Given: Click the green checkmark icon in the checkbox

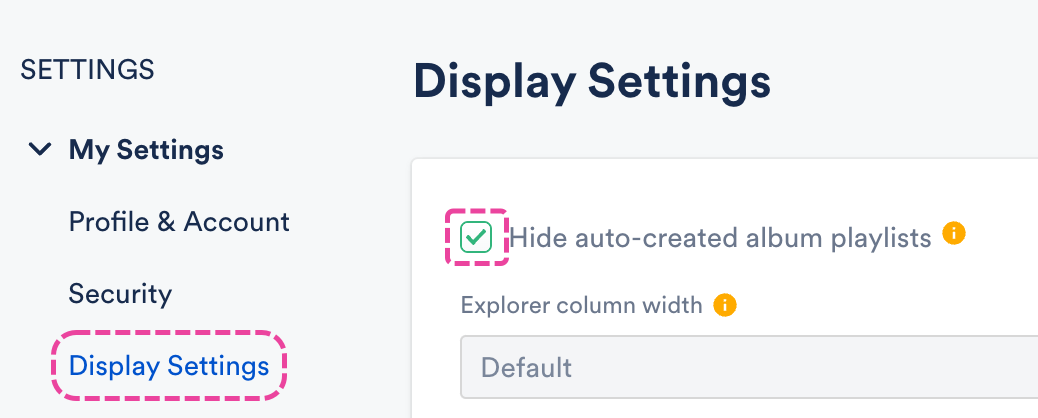Looking at the screenshot, I should click(476, 237).
